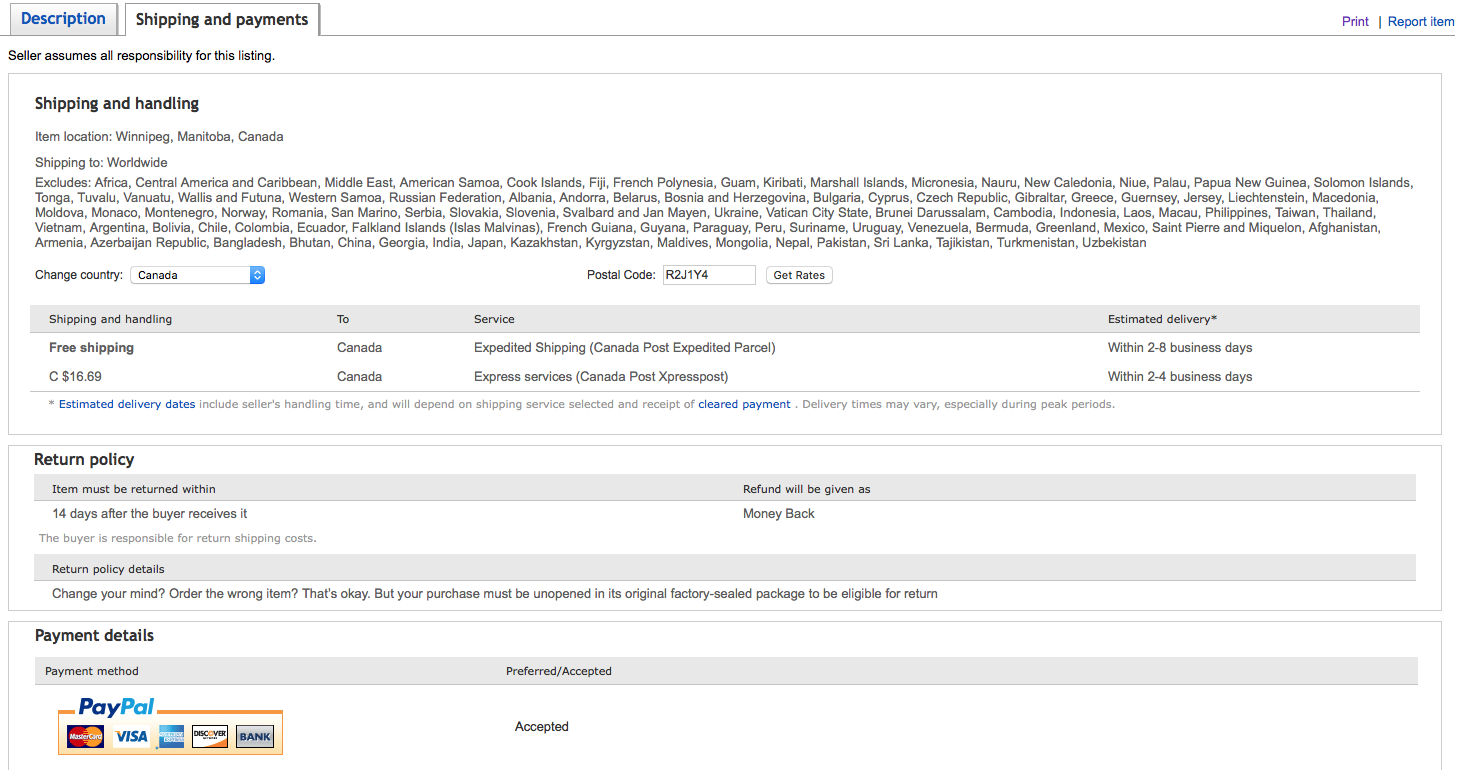Viewport: 1475px width, 770px height.
Task: Click the C $16.69 shipping price
Action: (x=75, y=377)
